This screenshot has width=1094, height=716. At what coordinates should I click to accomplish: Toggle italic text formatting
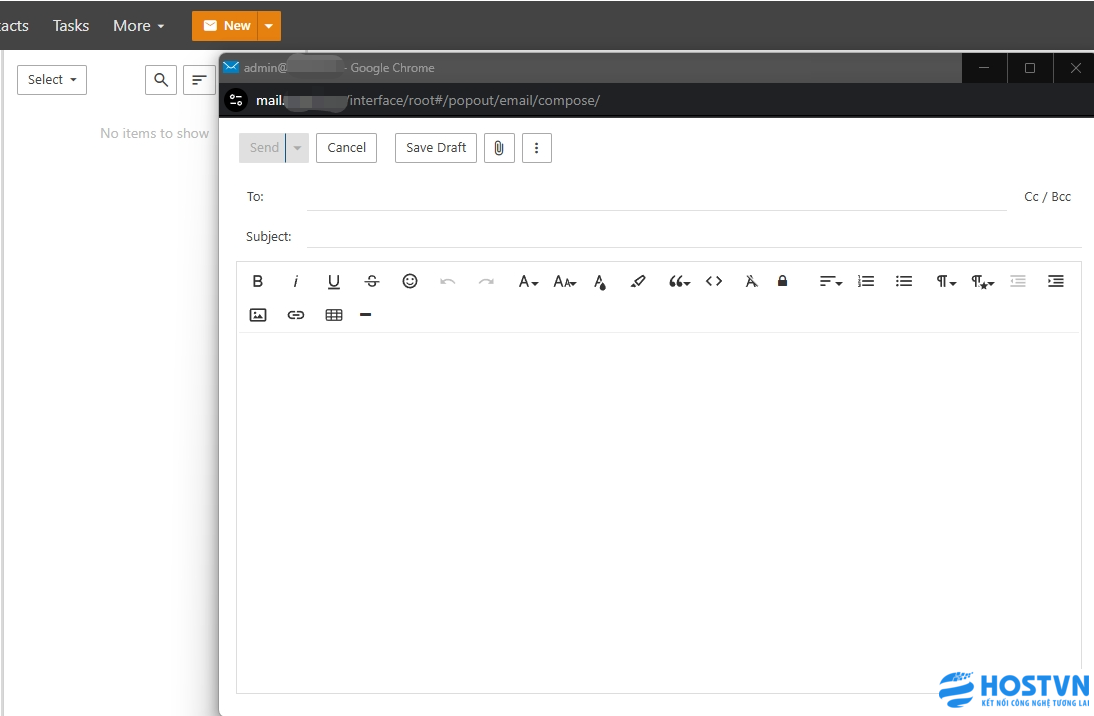296,282
